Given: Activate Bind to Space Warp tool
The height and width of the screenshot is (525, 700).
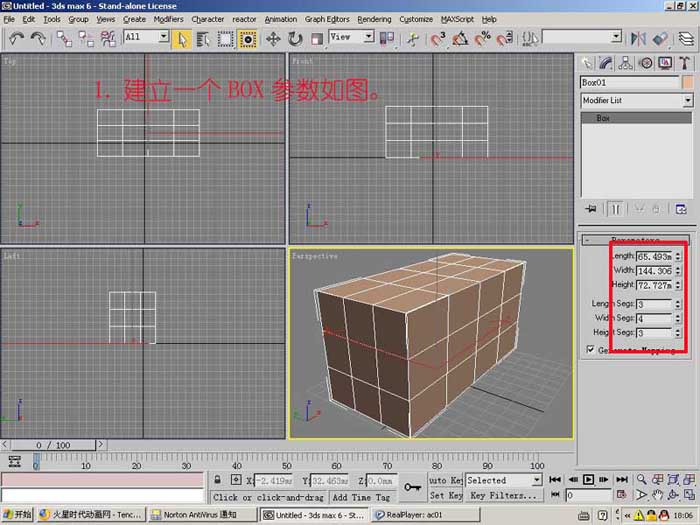Looking at the screenshot, I should point(108,38).
